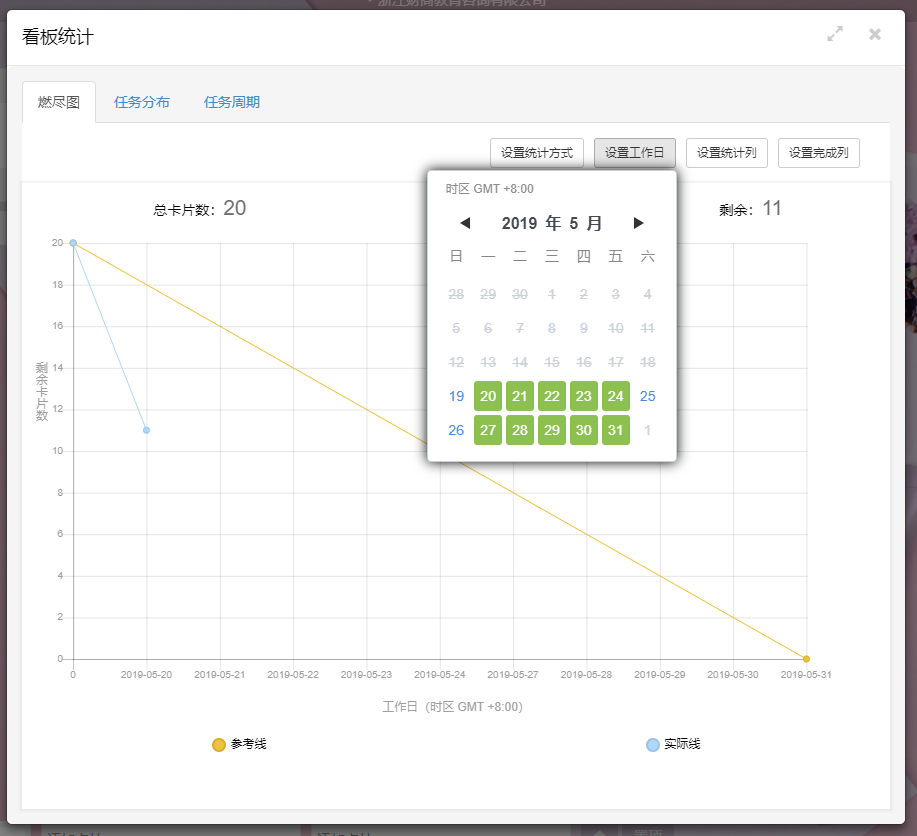Click the x-axis label 2019-05-27

513,675
